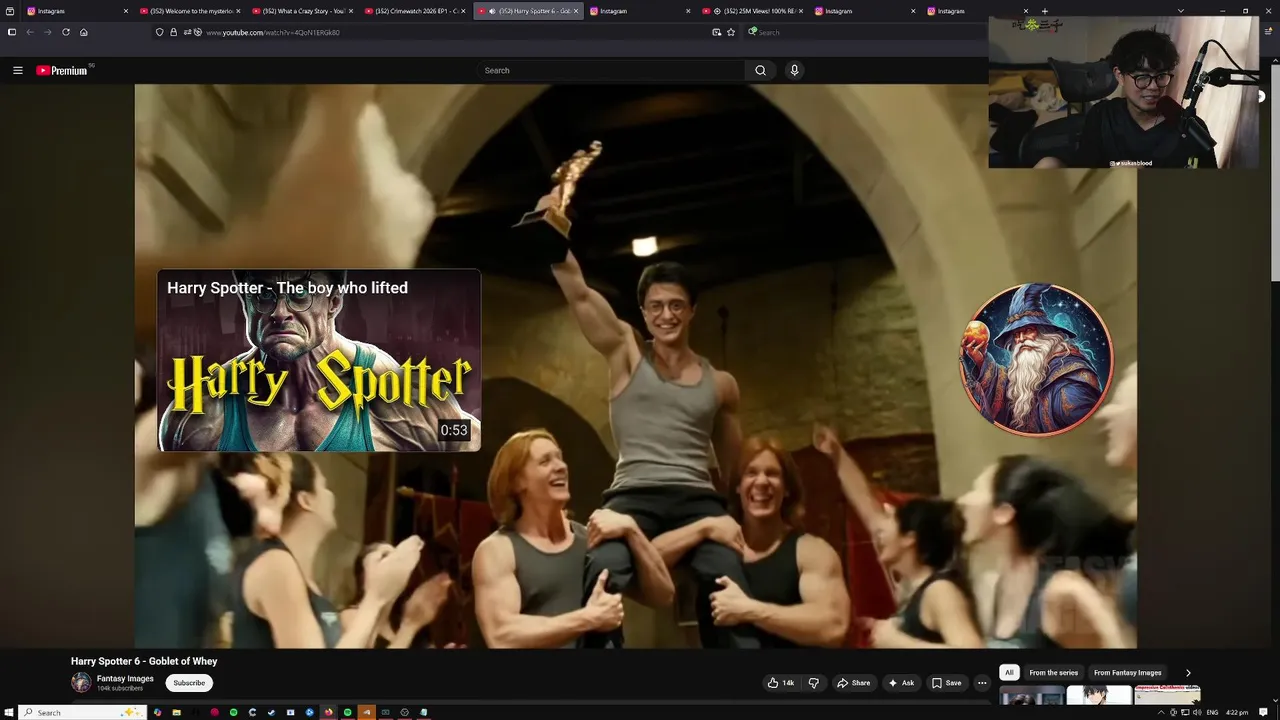Click the browser Forward arrow
Viewport: 1280px width, 720px height.
point(47,32)
